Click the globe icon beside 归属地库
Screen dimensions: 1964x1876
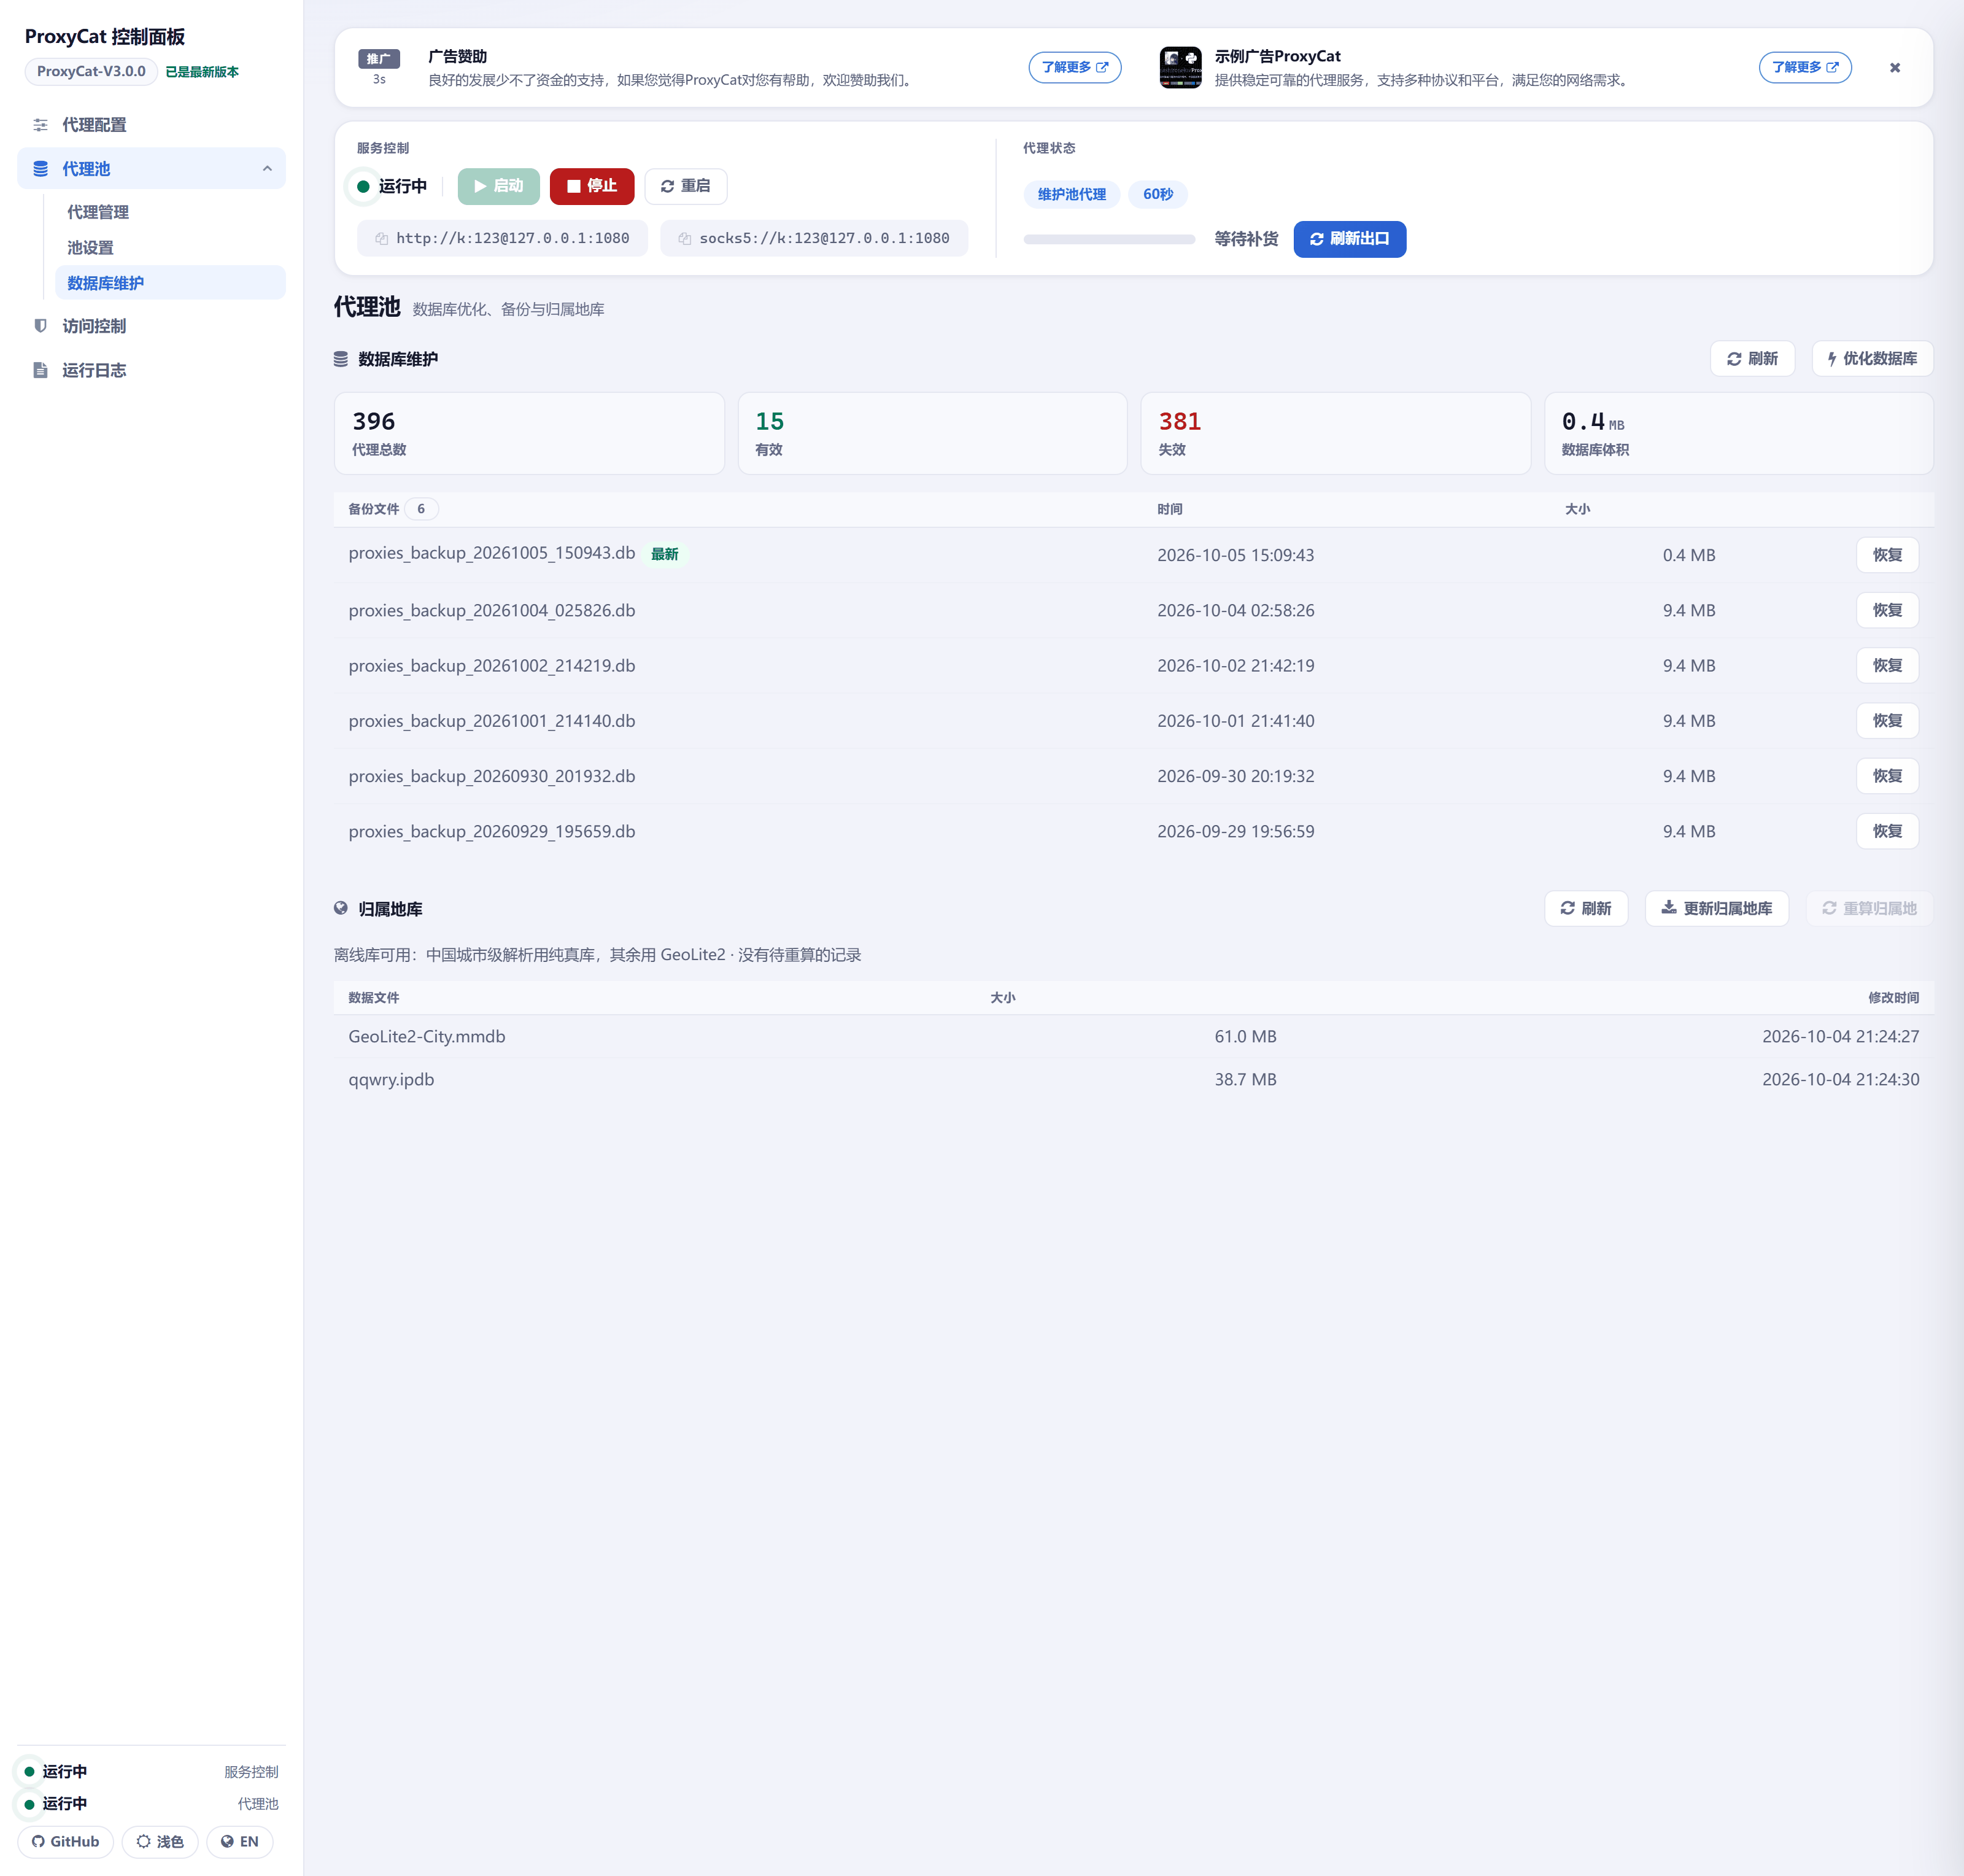pos(341,908)
